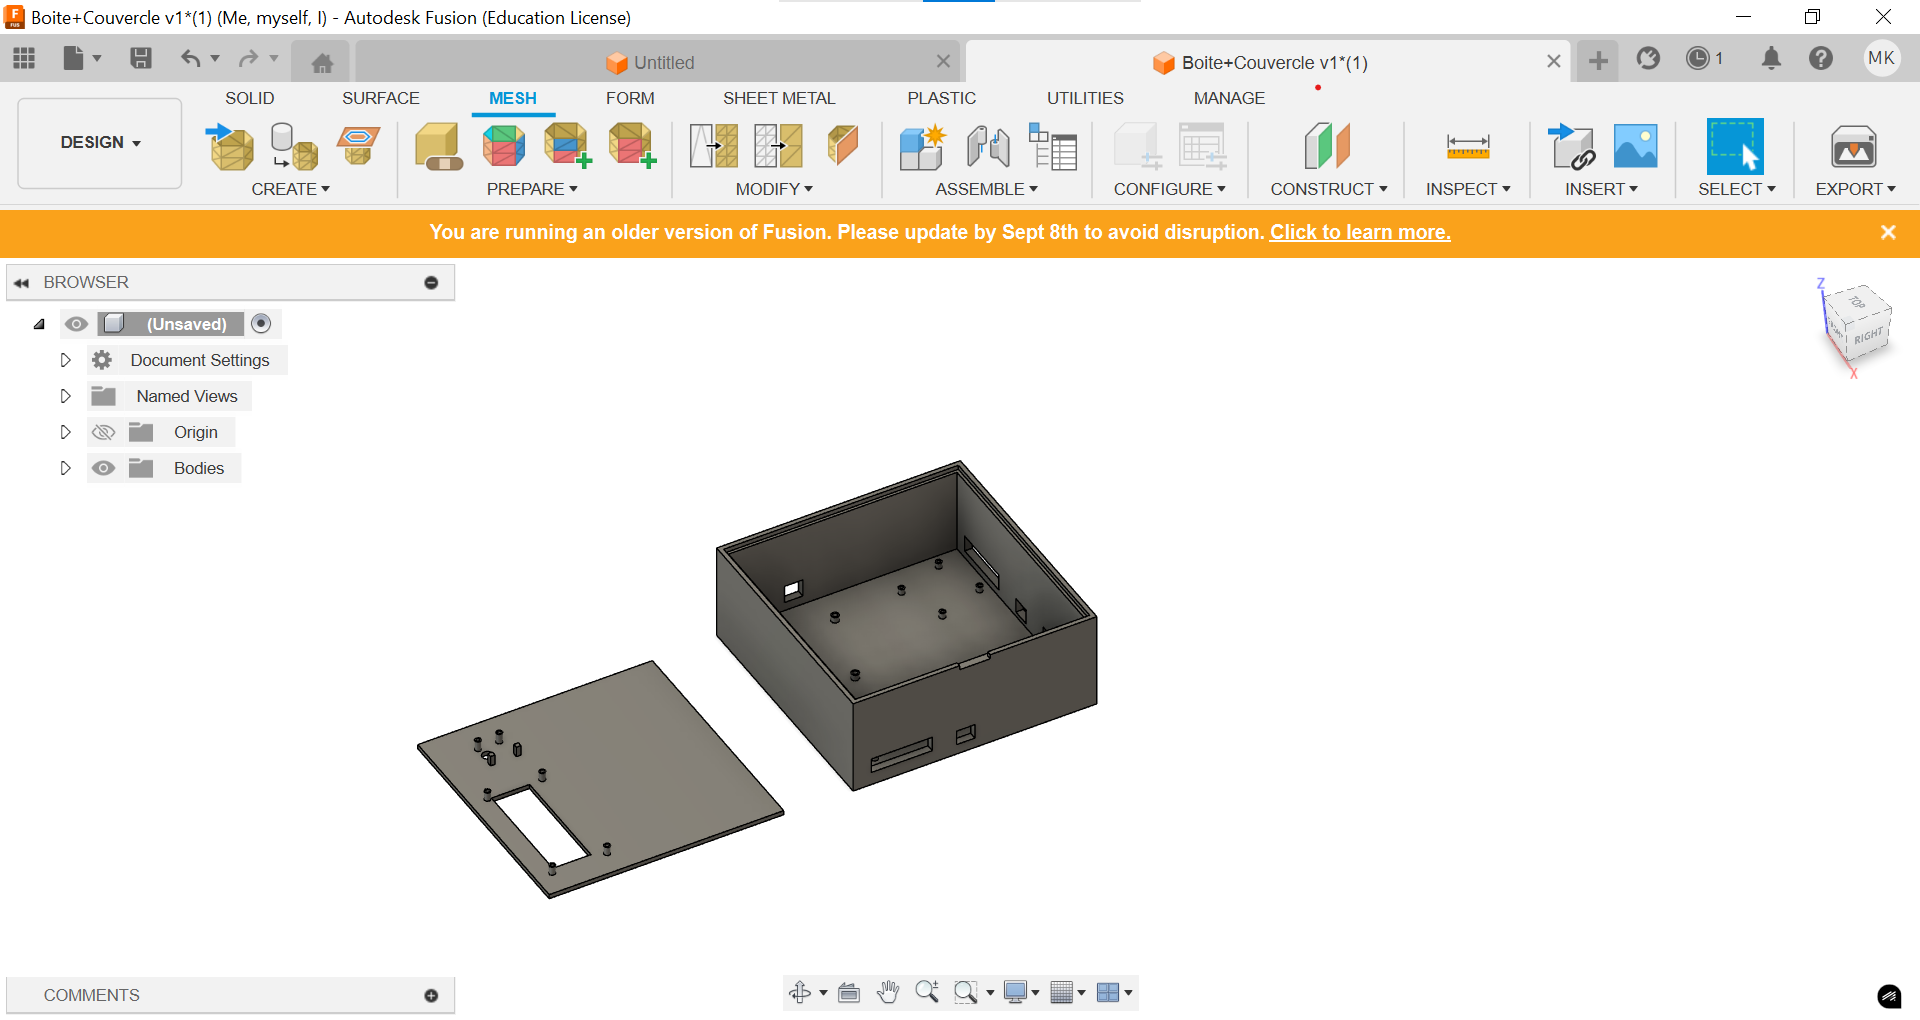Click the Repair mesh icon
1920x1020 pixels.
click(438, 146)
